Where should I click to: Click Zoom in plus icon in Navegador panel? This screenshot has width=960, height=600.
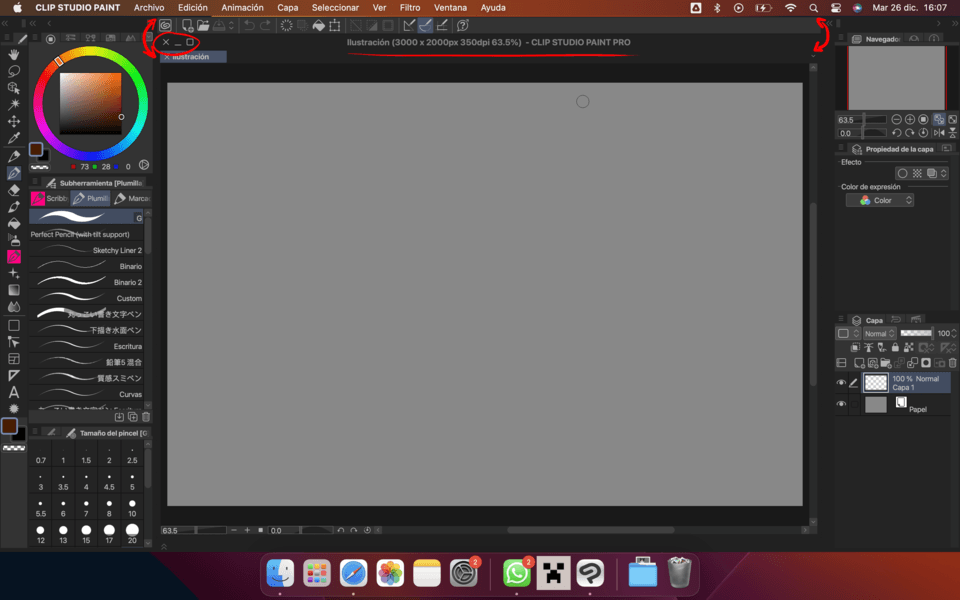pyautogui.click(x=910, y=119)
